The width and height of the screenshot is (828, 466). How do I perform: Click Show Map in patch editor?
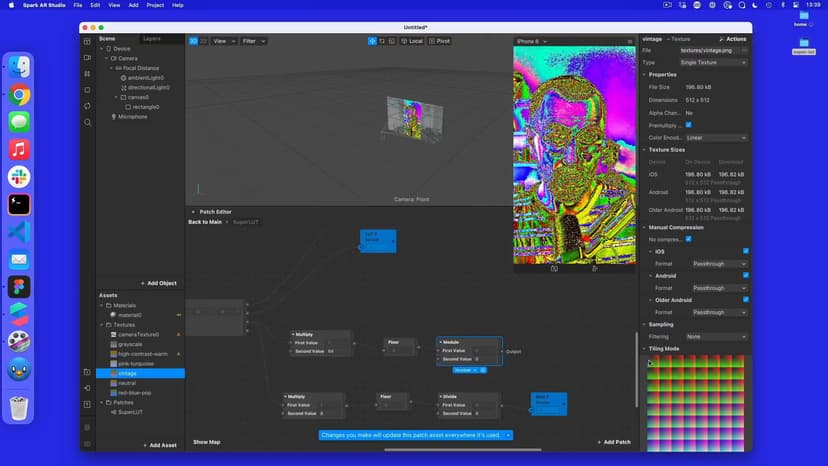[206, 442]
